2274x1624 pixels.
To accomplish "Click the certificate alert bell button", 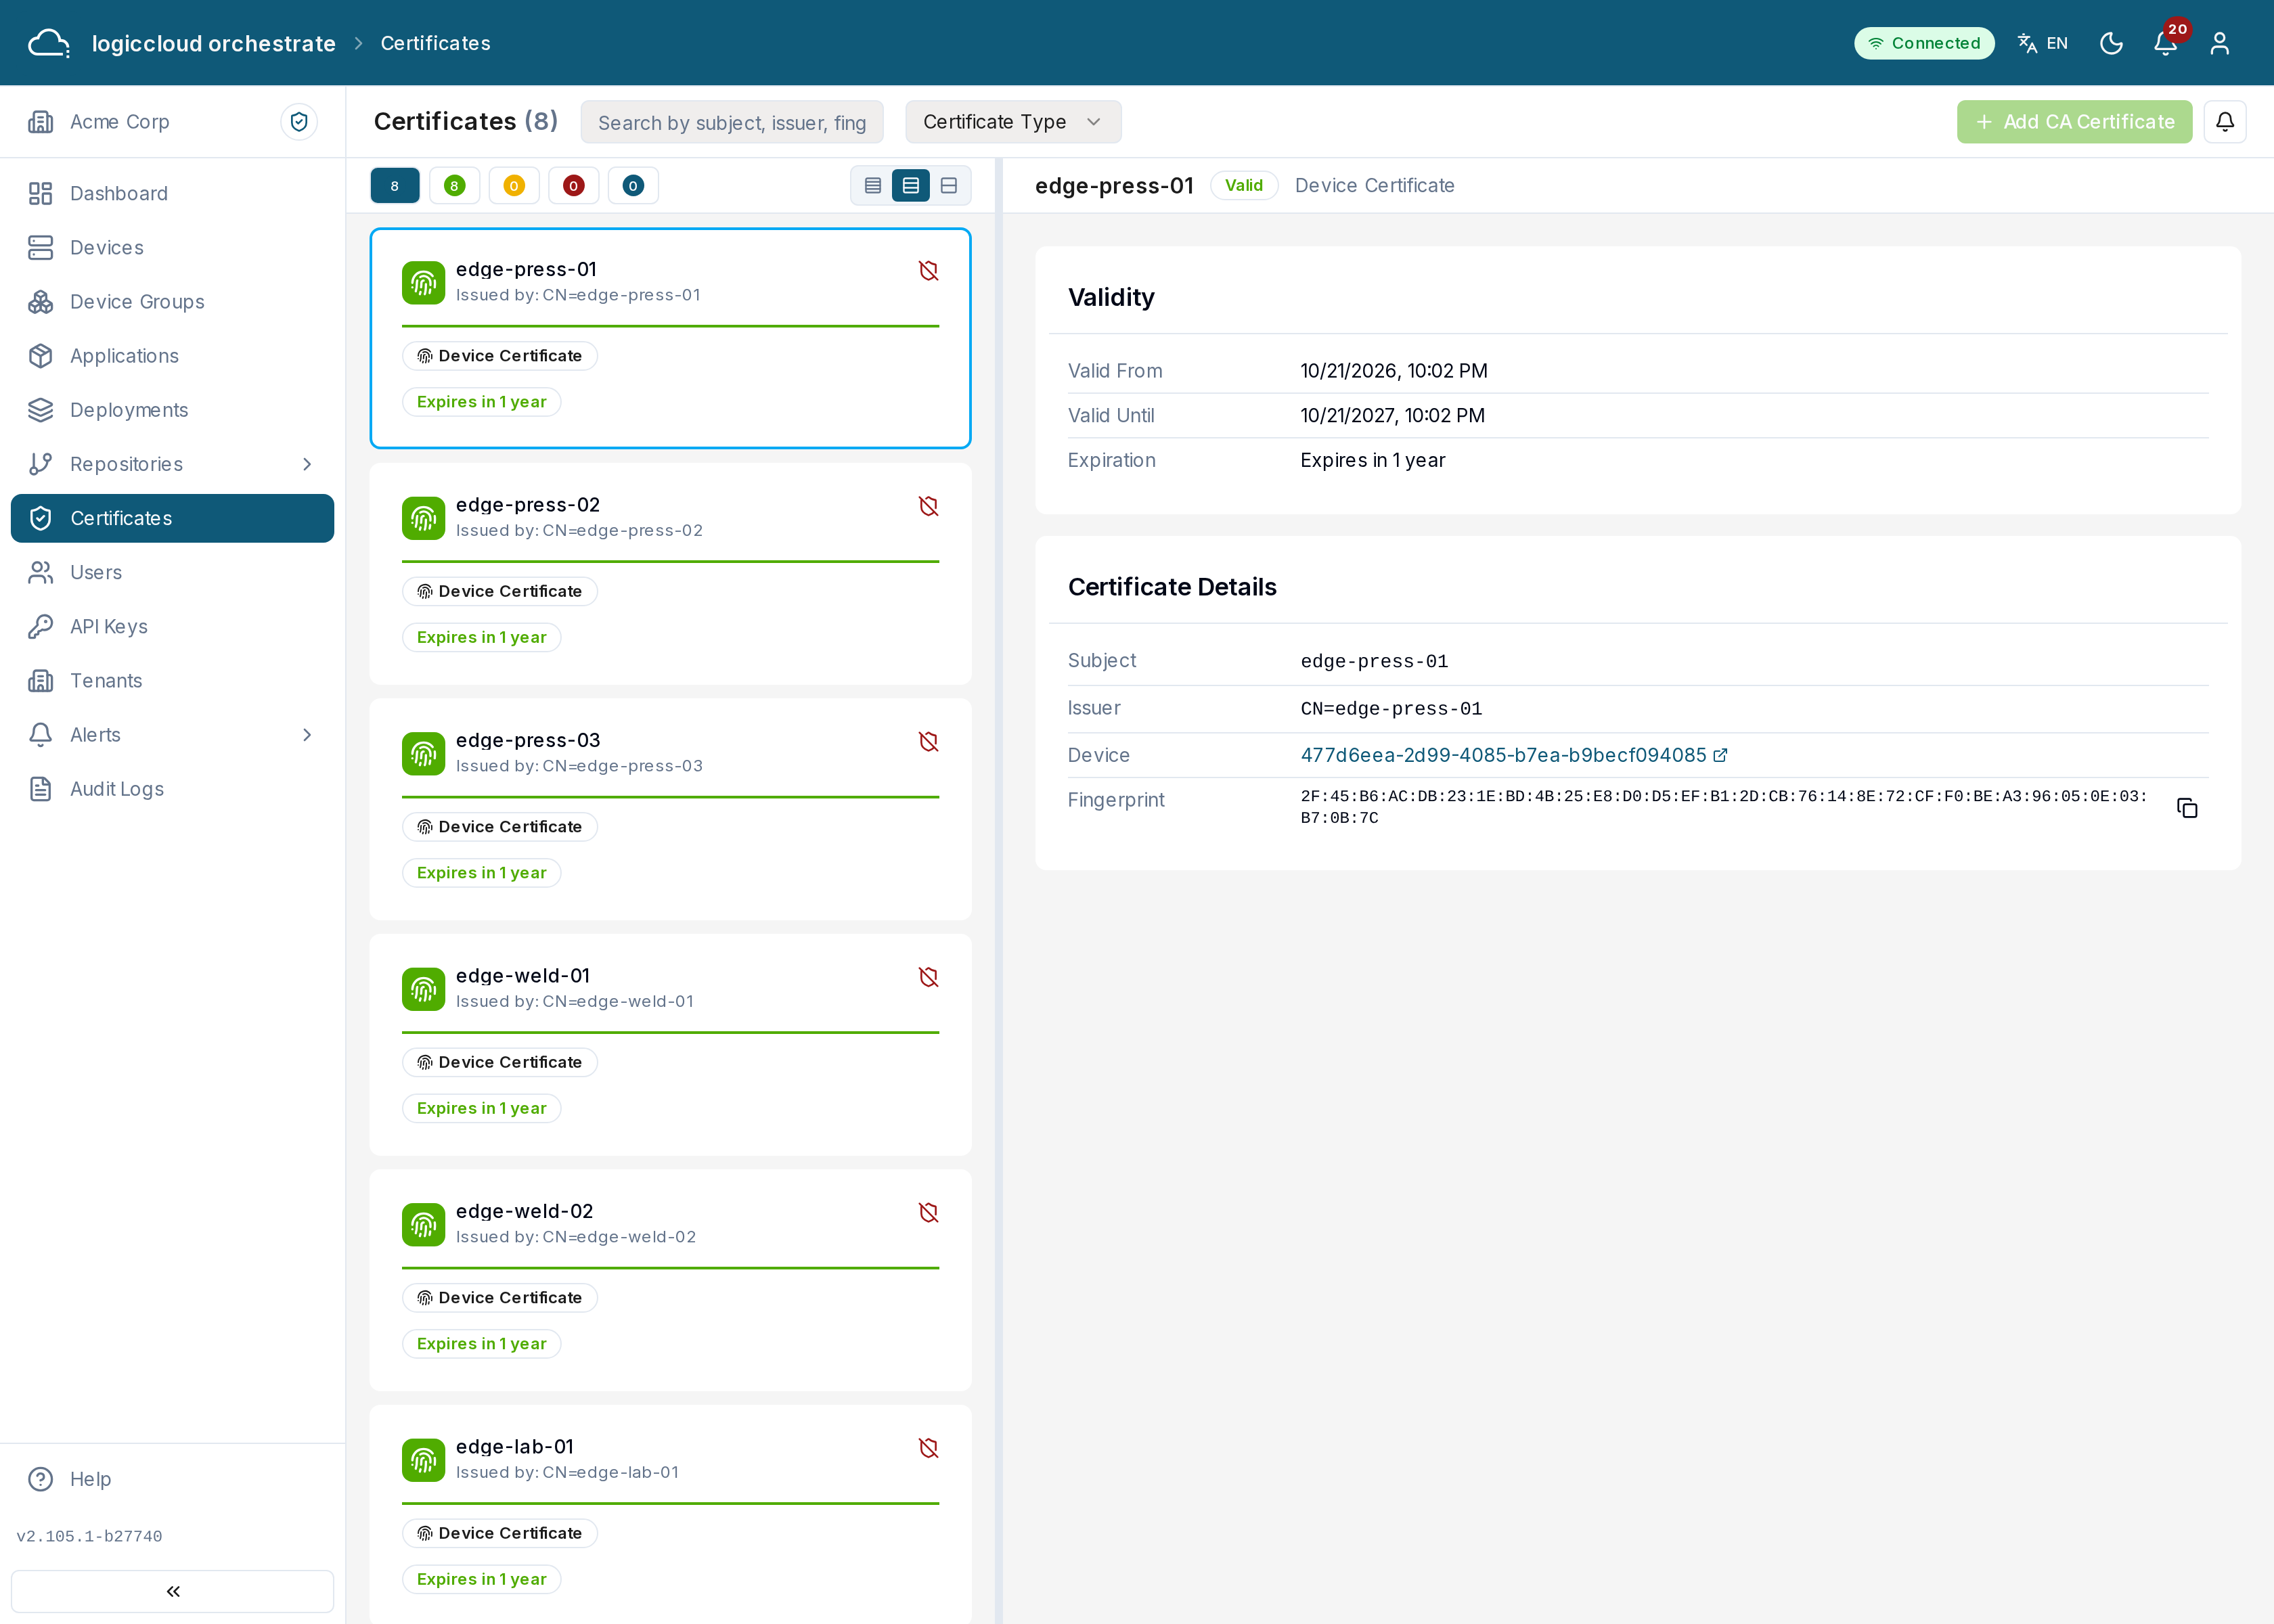I will click(2225, 122).
